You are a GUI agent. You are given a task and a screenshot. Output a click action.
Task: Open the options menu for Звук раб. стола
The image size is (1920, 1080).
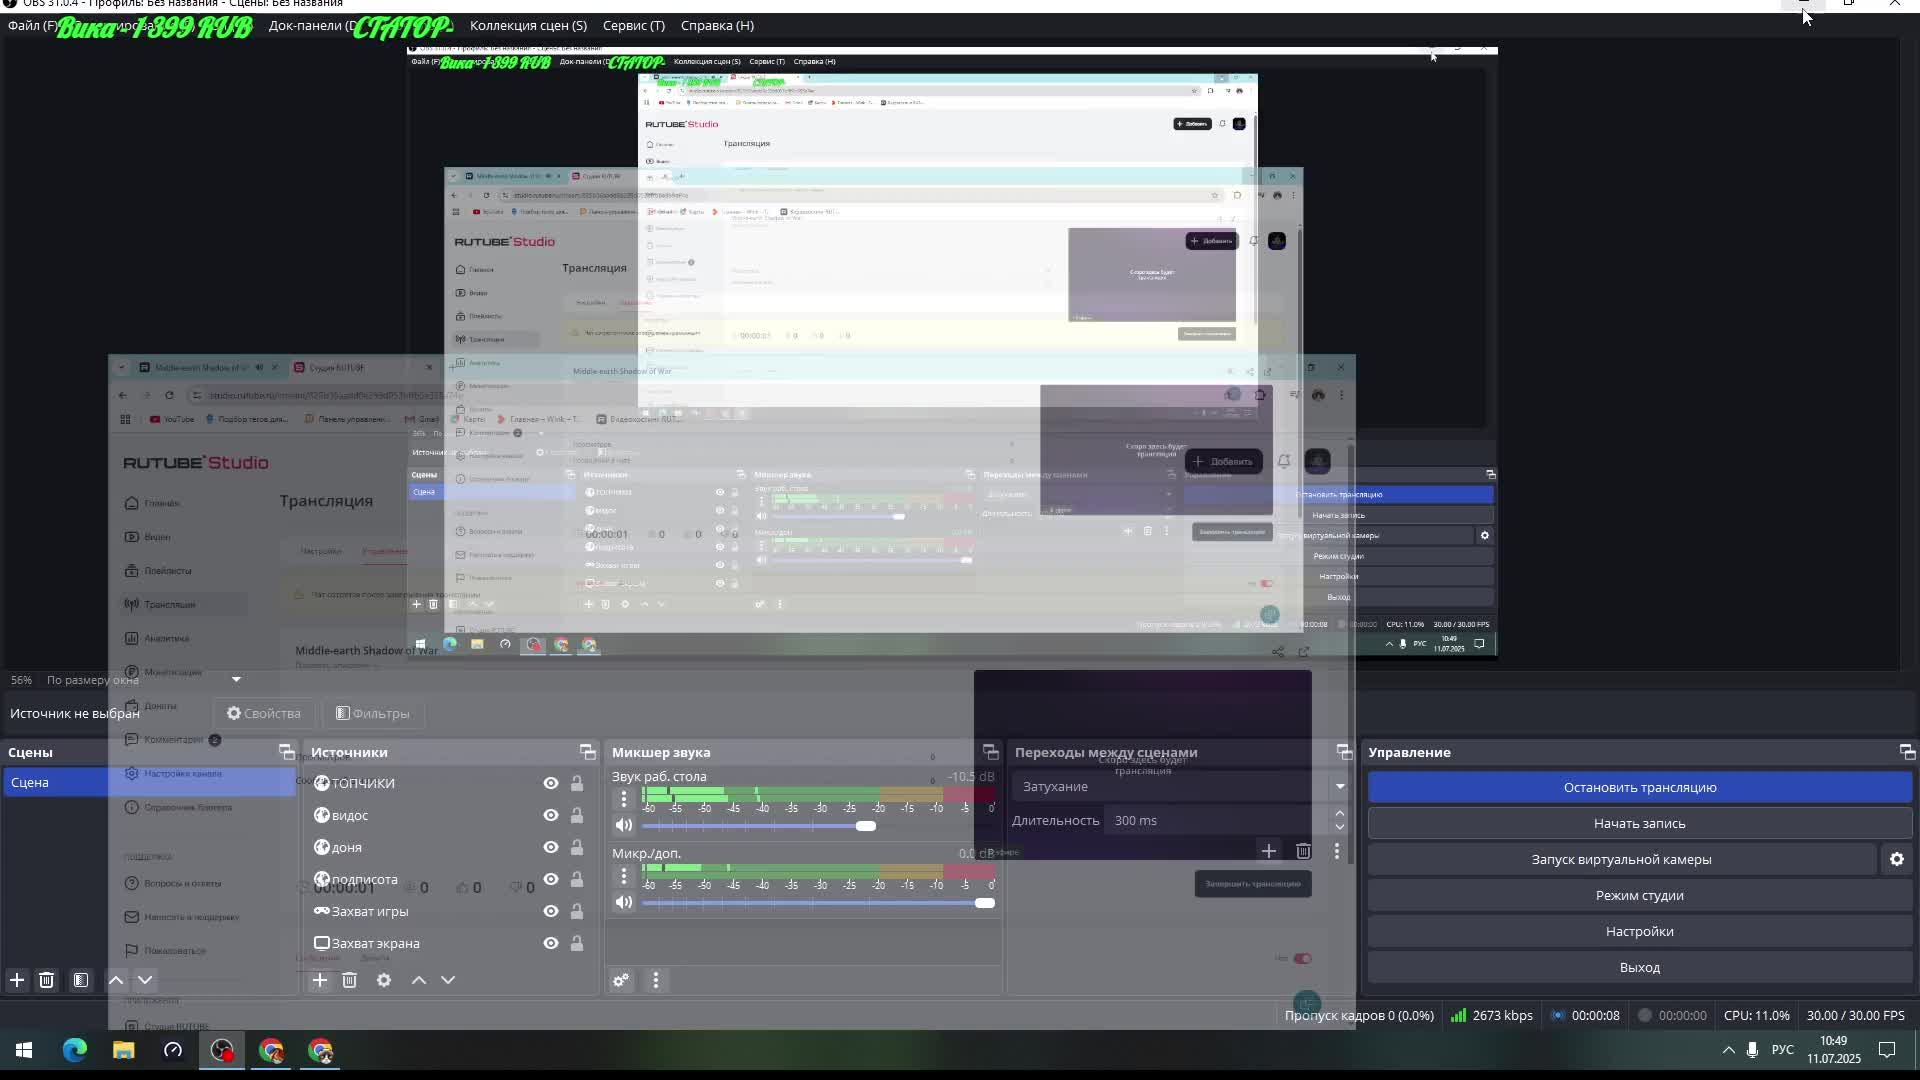(x=623, y=798)
